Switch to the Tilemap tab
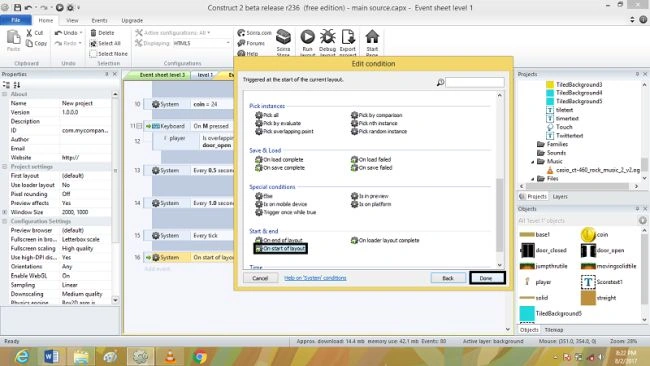This screenshot has width=650, height=366. tap(553, 330)
